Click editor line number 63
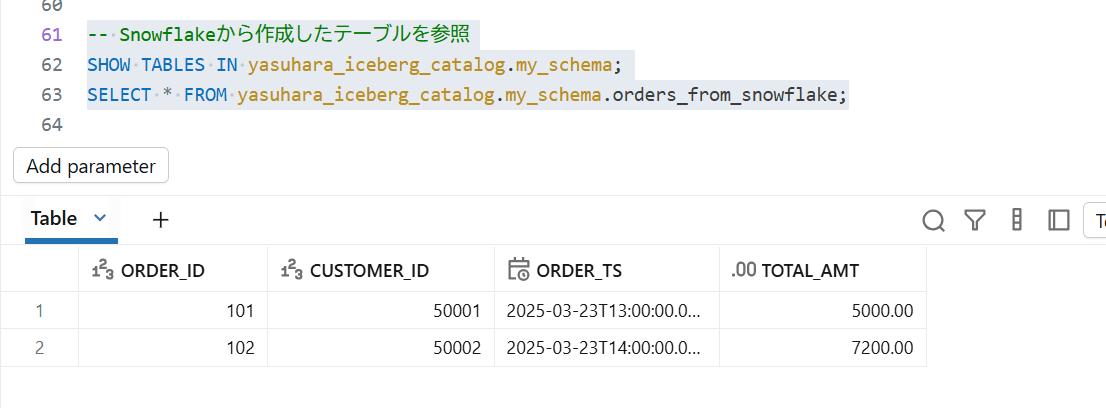 click(52, 95)
